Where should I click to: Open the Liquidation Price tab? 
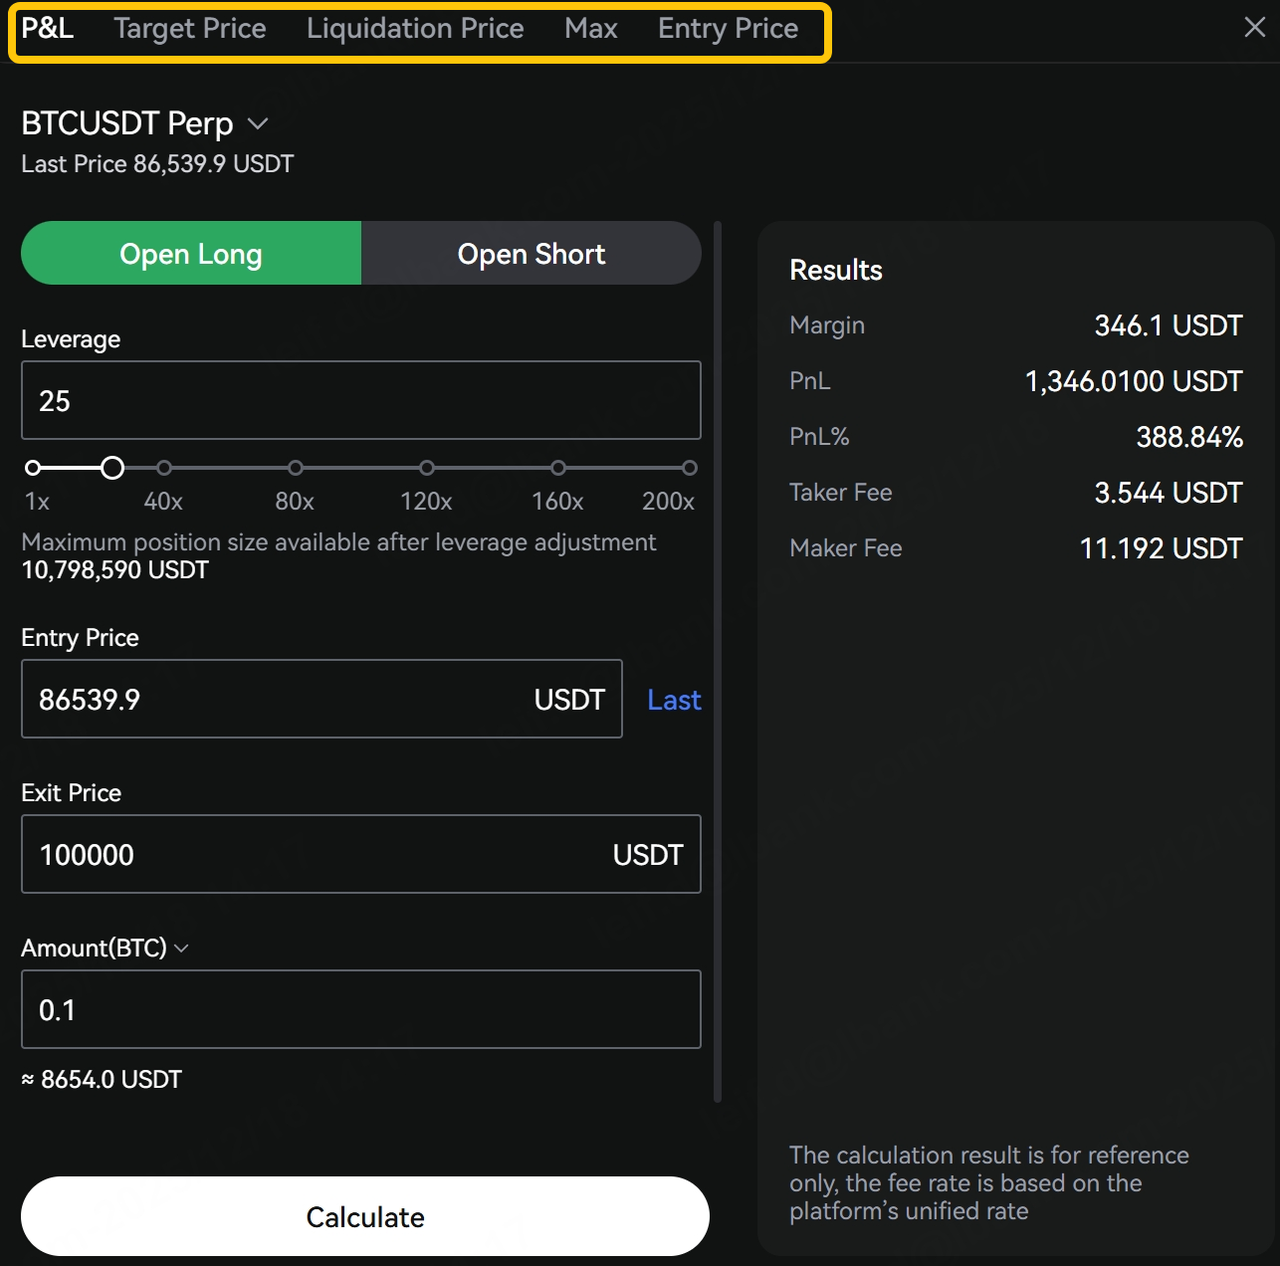click(x=415, y=28)
